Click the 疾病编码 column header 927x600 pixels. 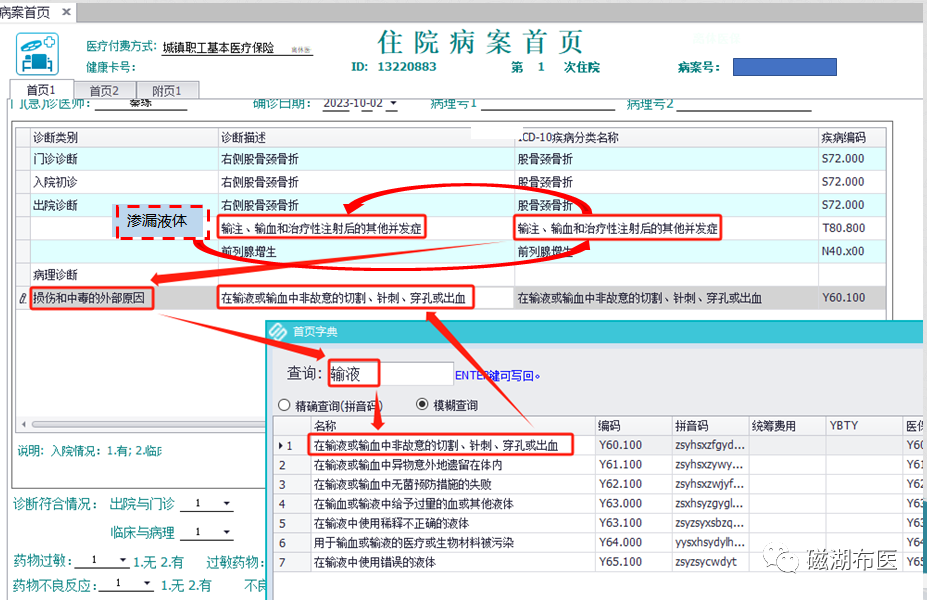851,138
